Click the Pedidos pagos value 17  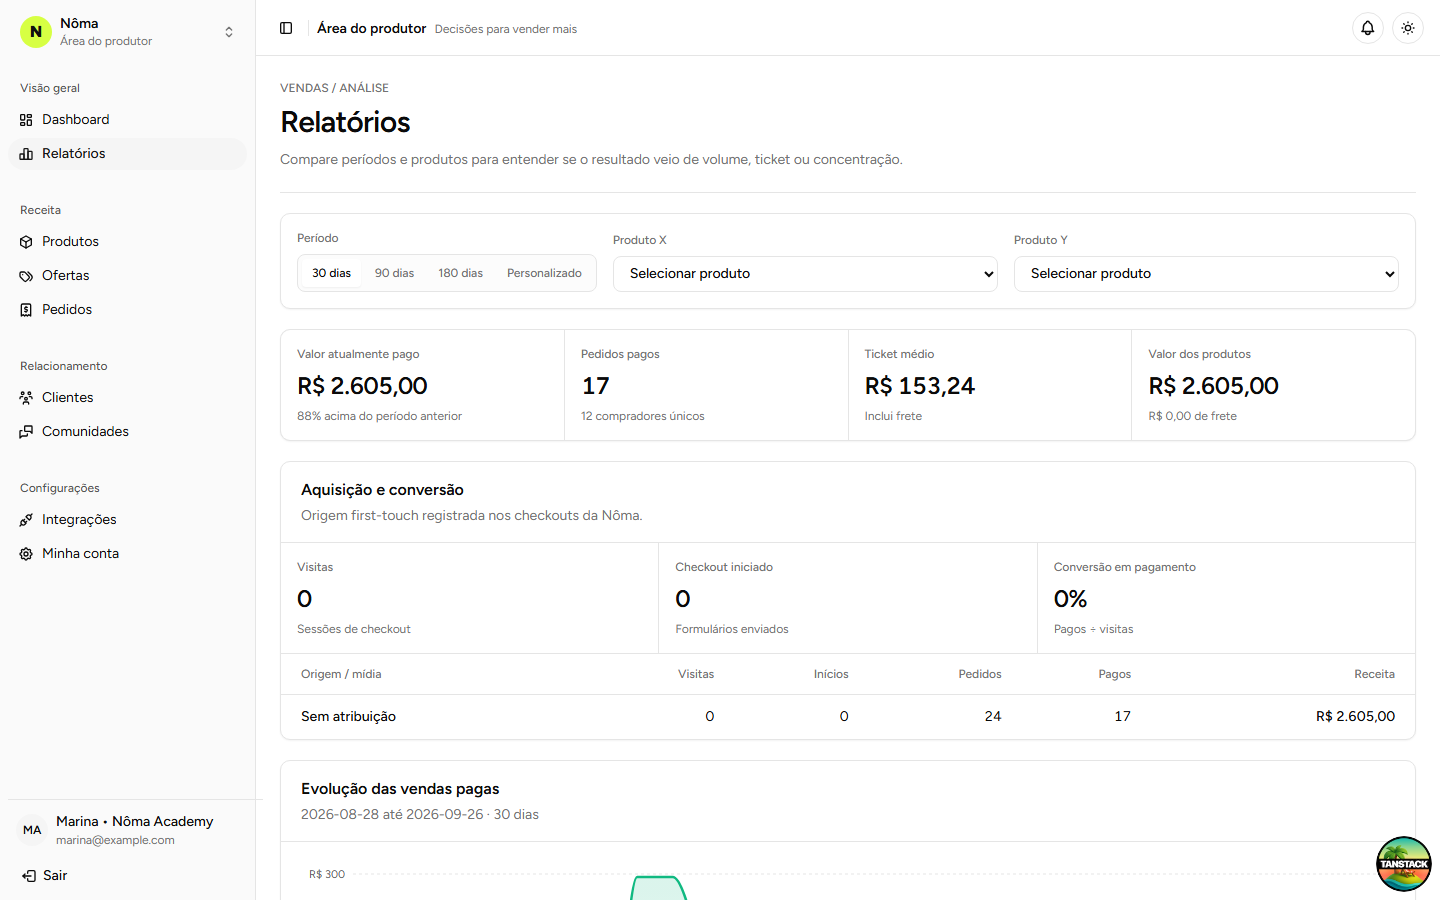pyautogui.click(x=596, y=386)
